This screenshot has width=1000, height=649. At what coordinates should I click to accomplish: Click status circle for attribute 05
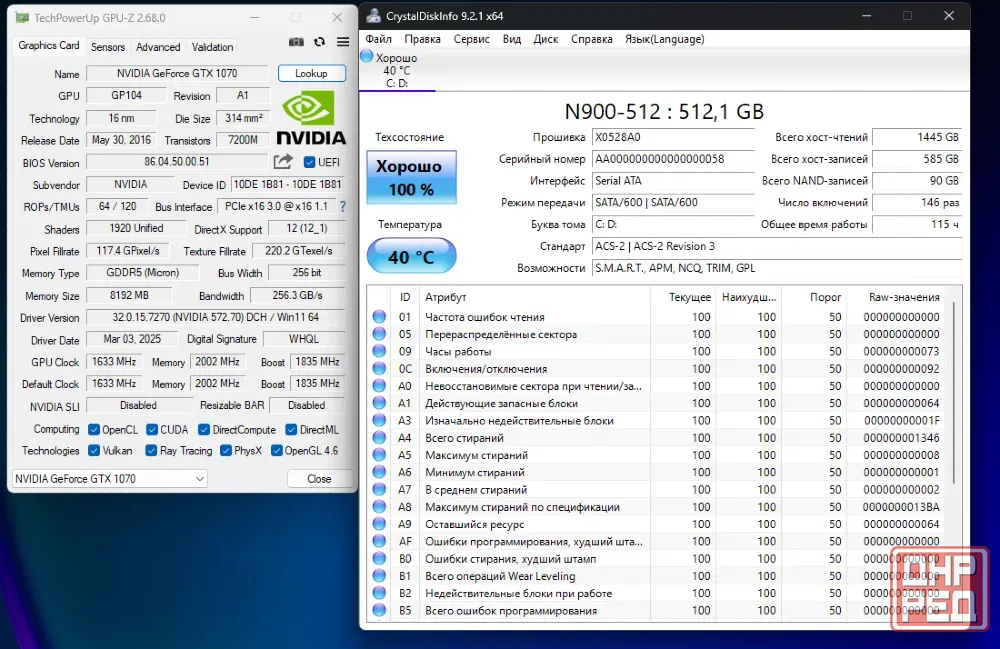pyautogui.click(x=379, y=333)
